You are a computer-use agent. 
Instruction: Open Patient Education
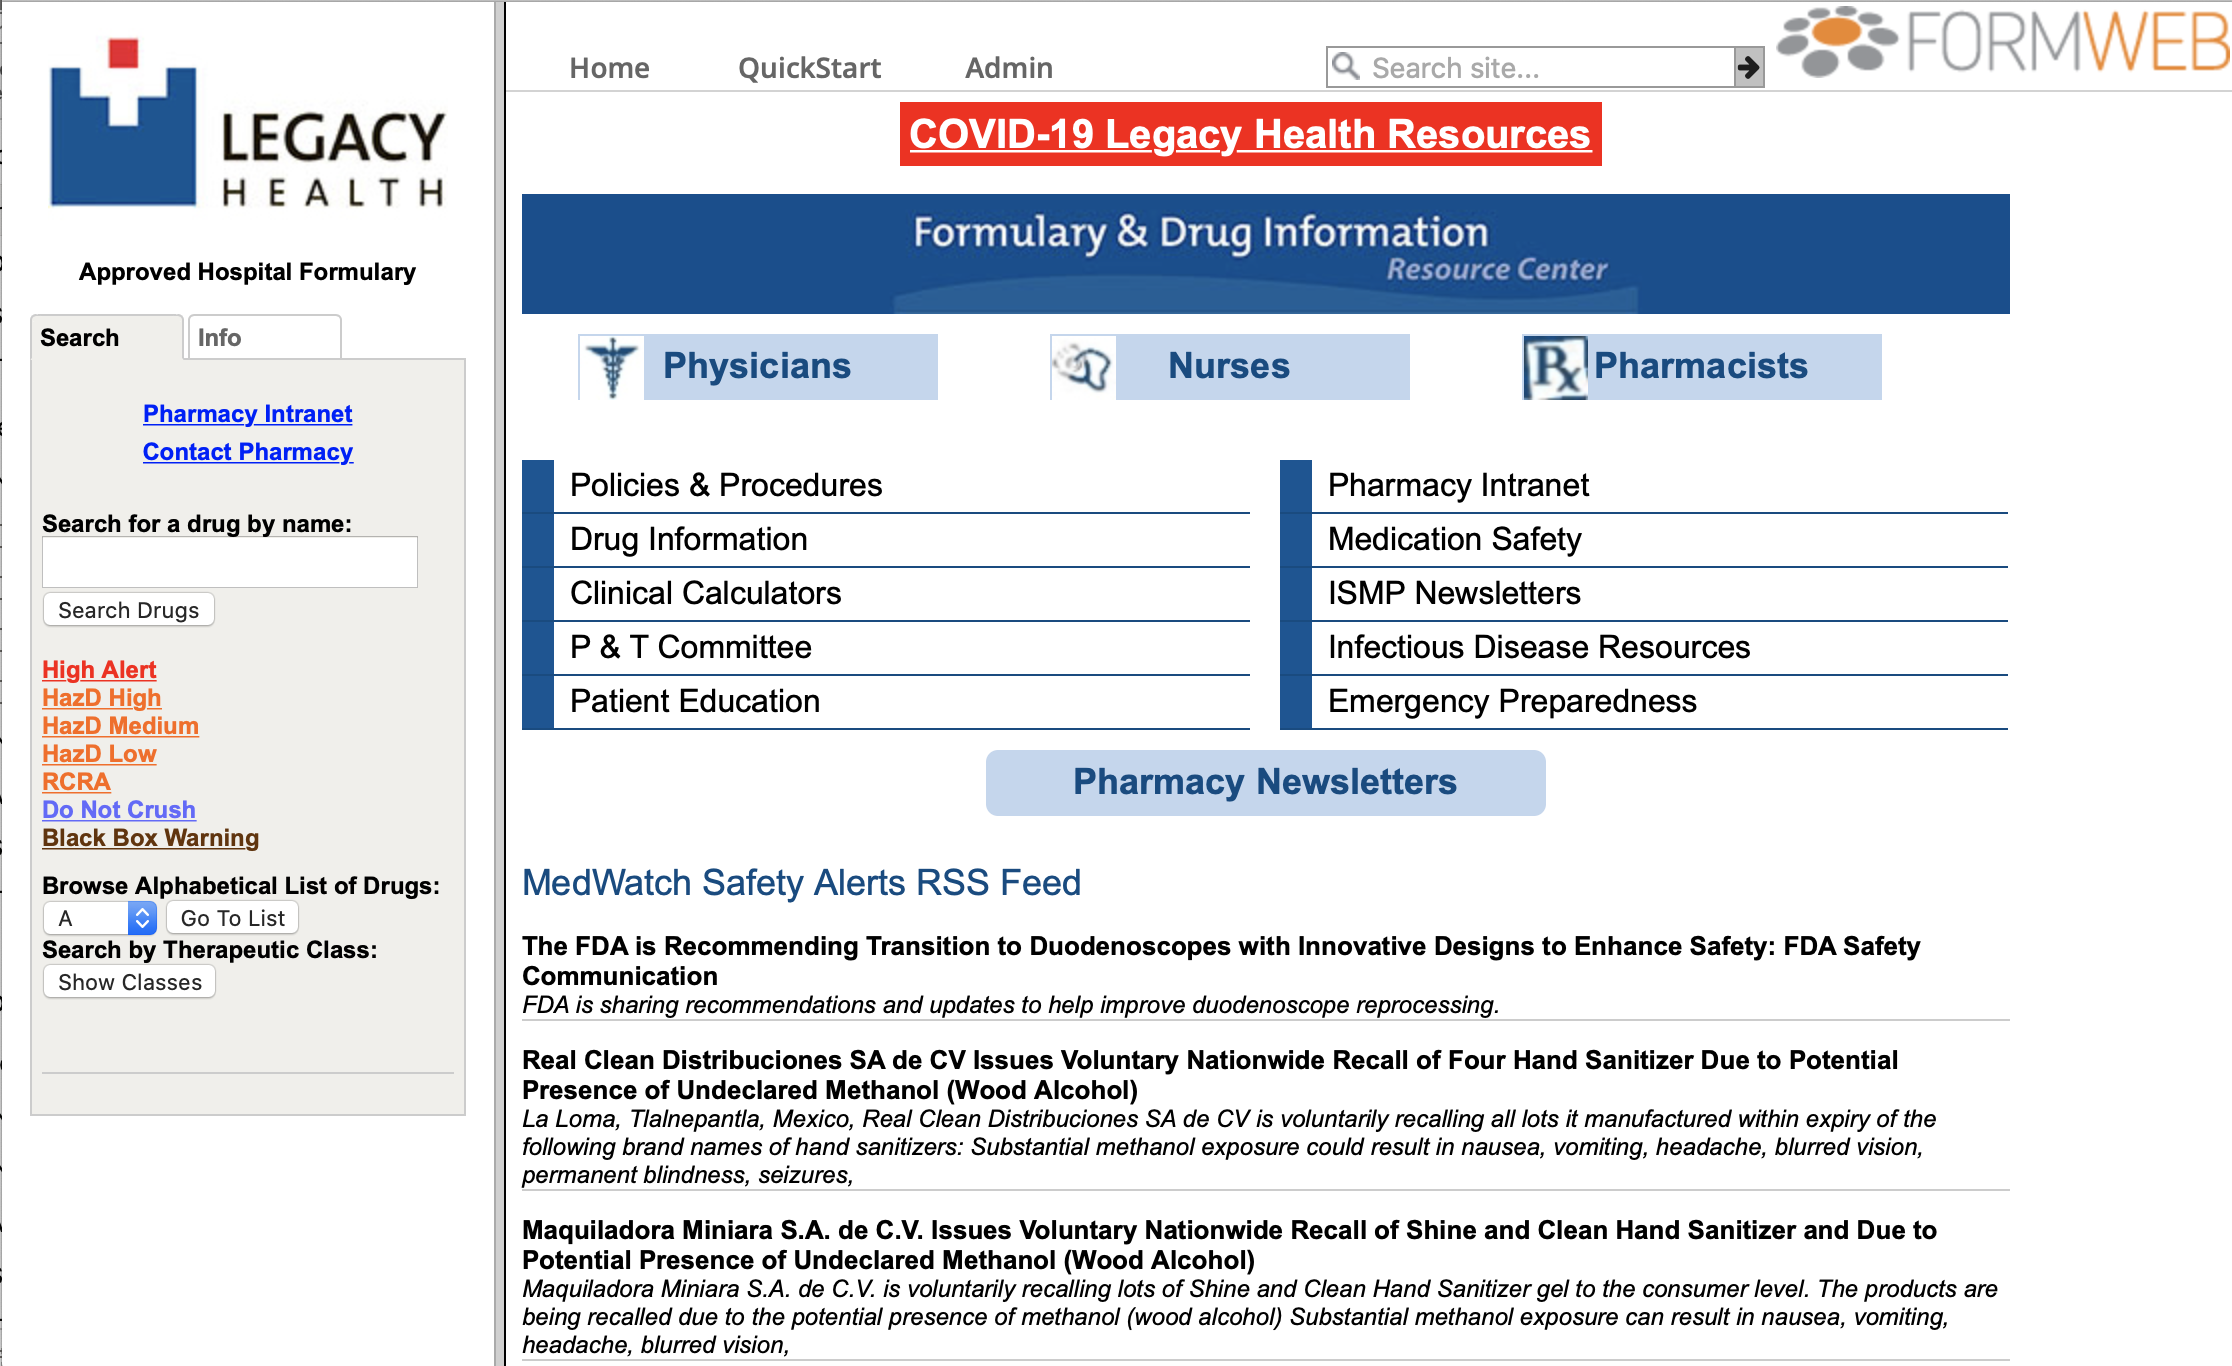tap(886, 702)
